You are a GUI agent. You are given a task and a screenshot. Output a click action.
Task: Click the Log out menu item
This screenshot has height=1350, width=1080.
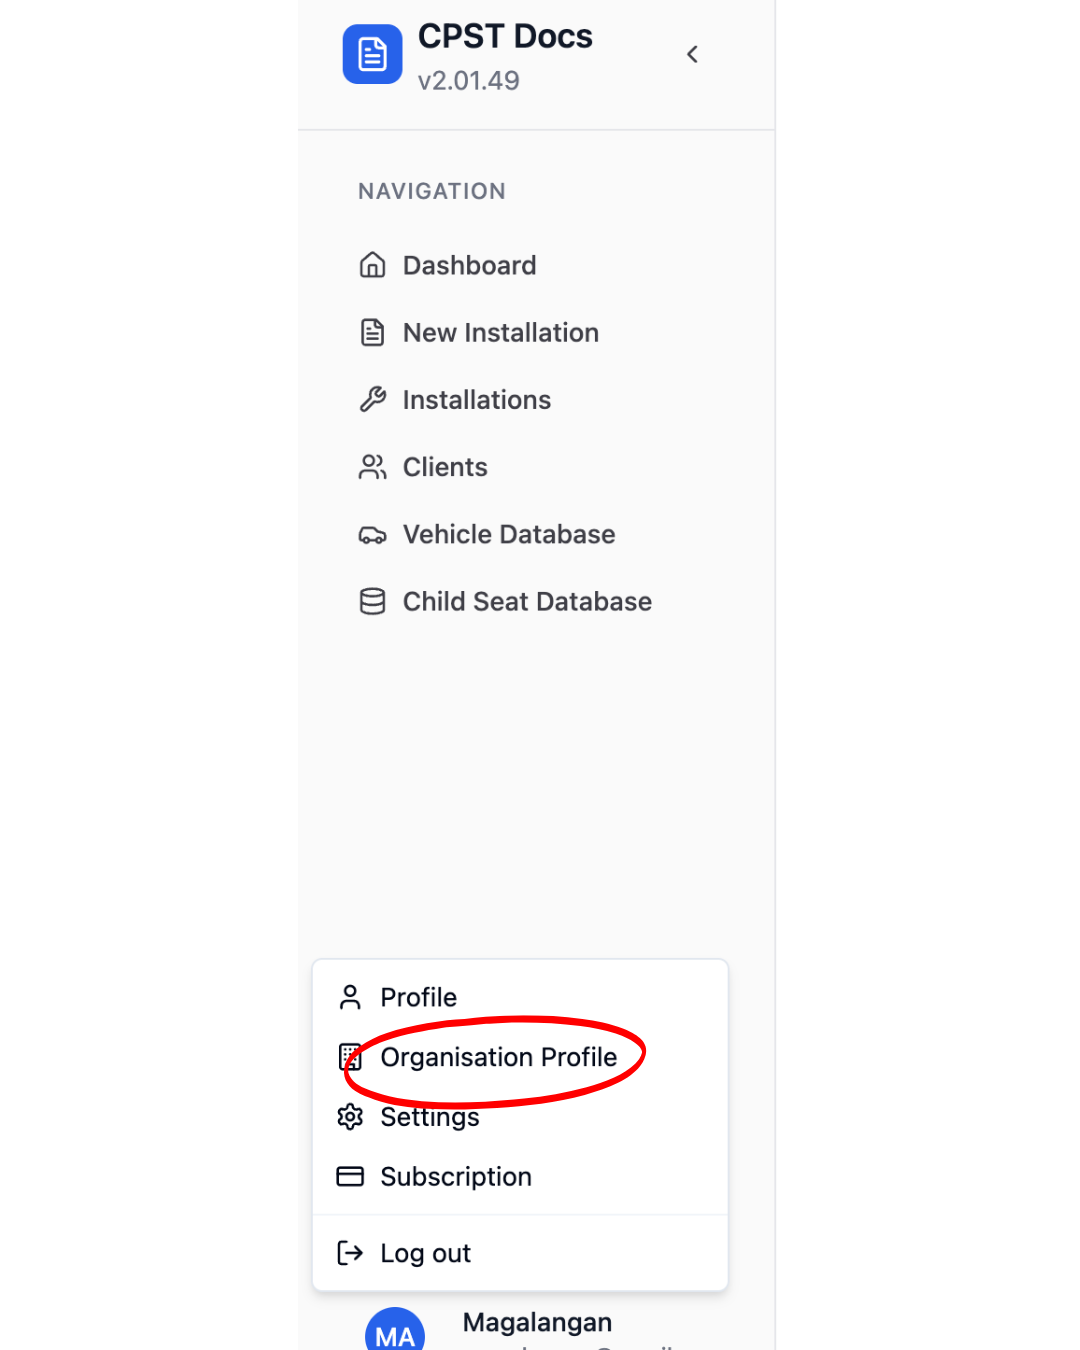[425, 1253]
